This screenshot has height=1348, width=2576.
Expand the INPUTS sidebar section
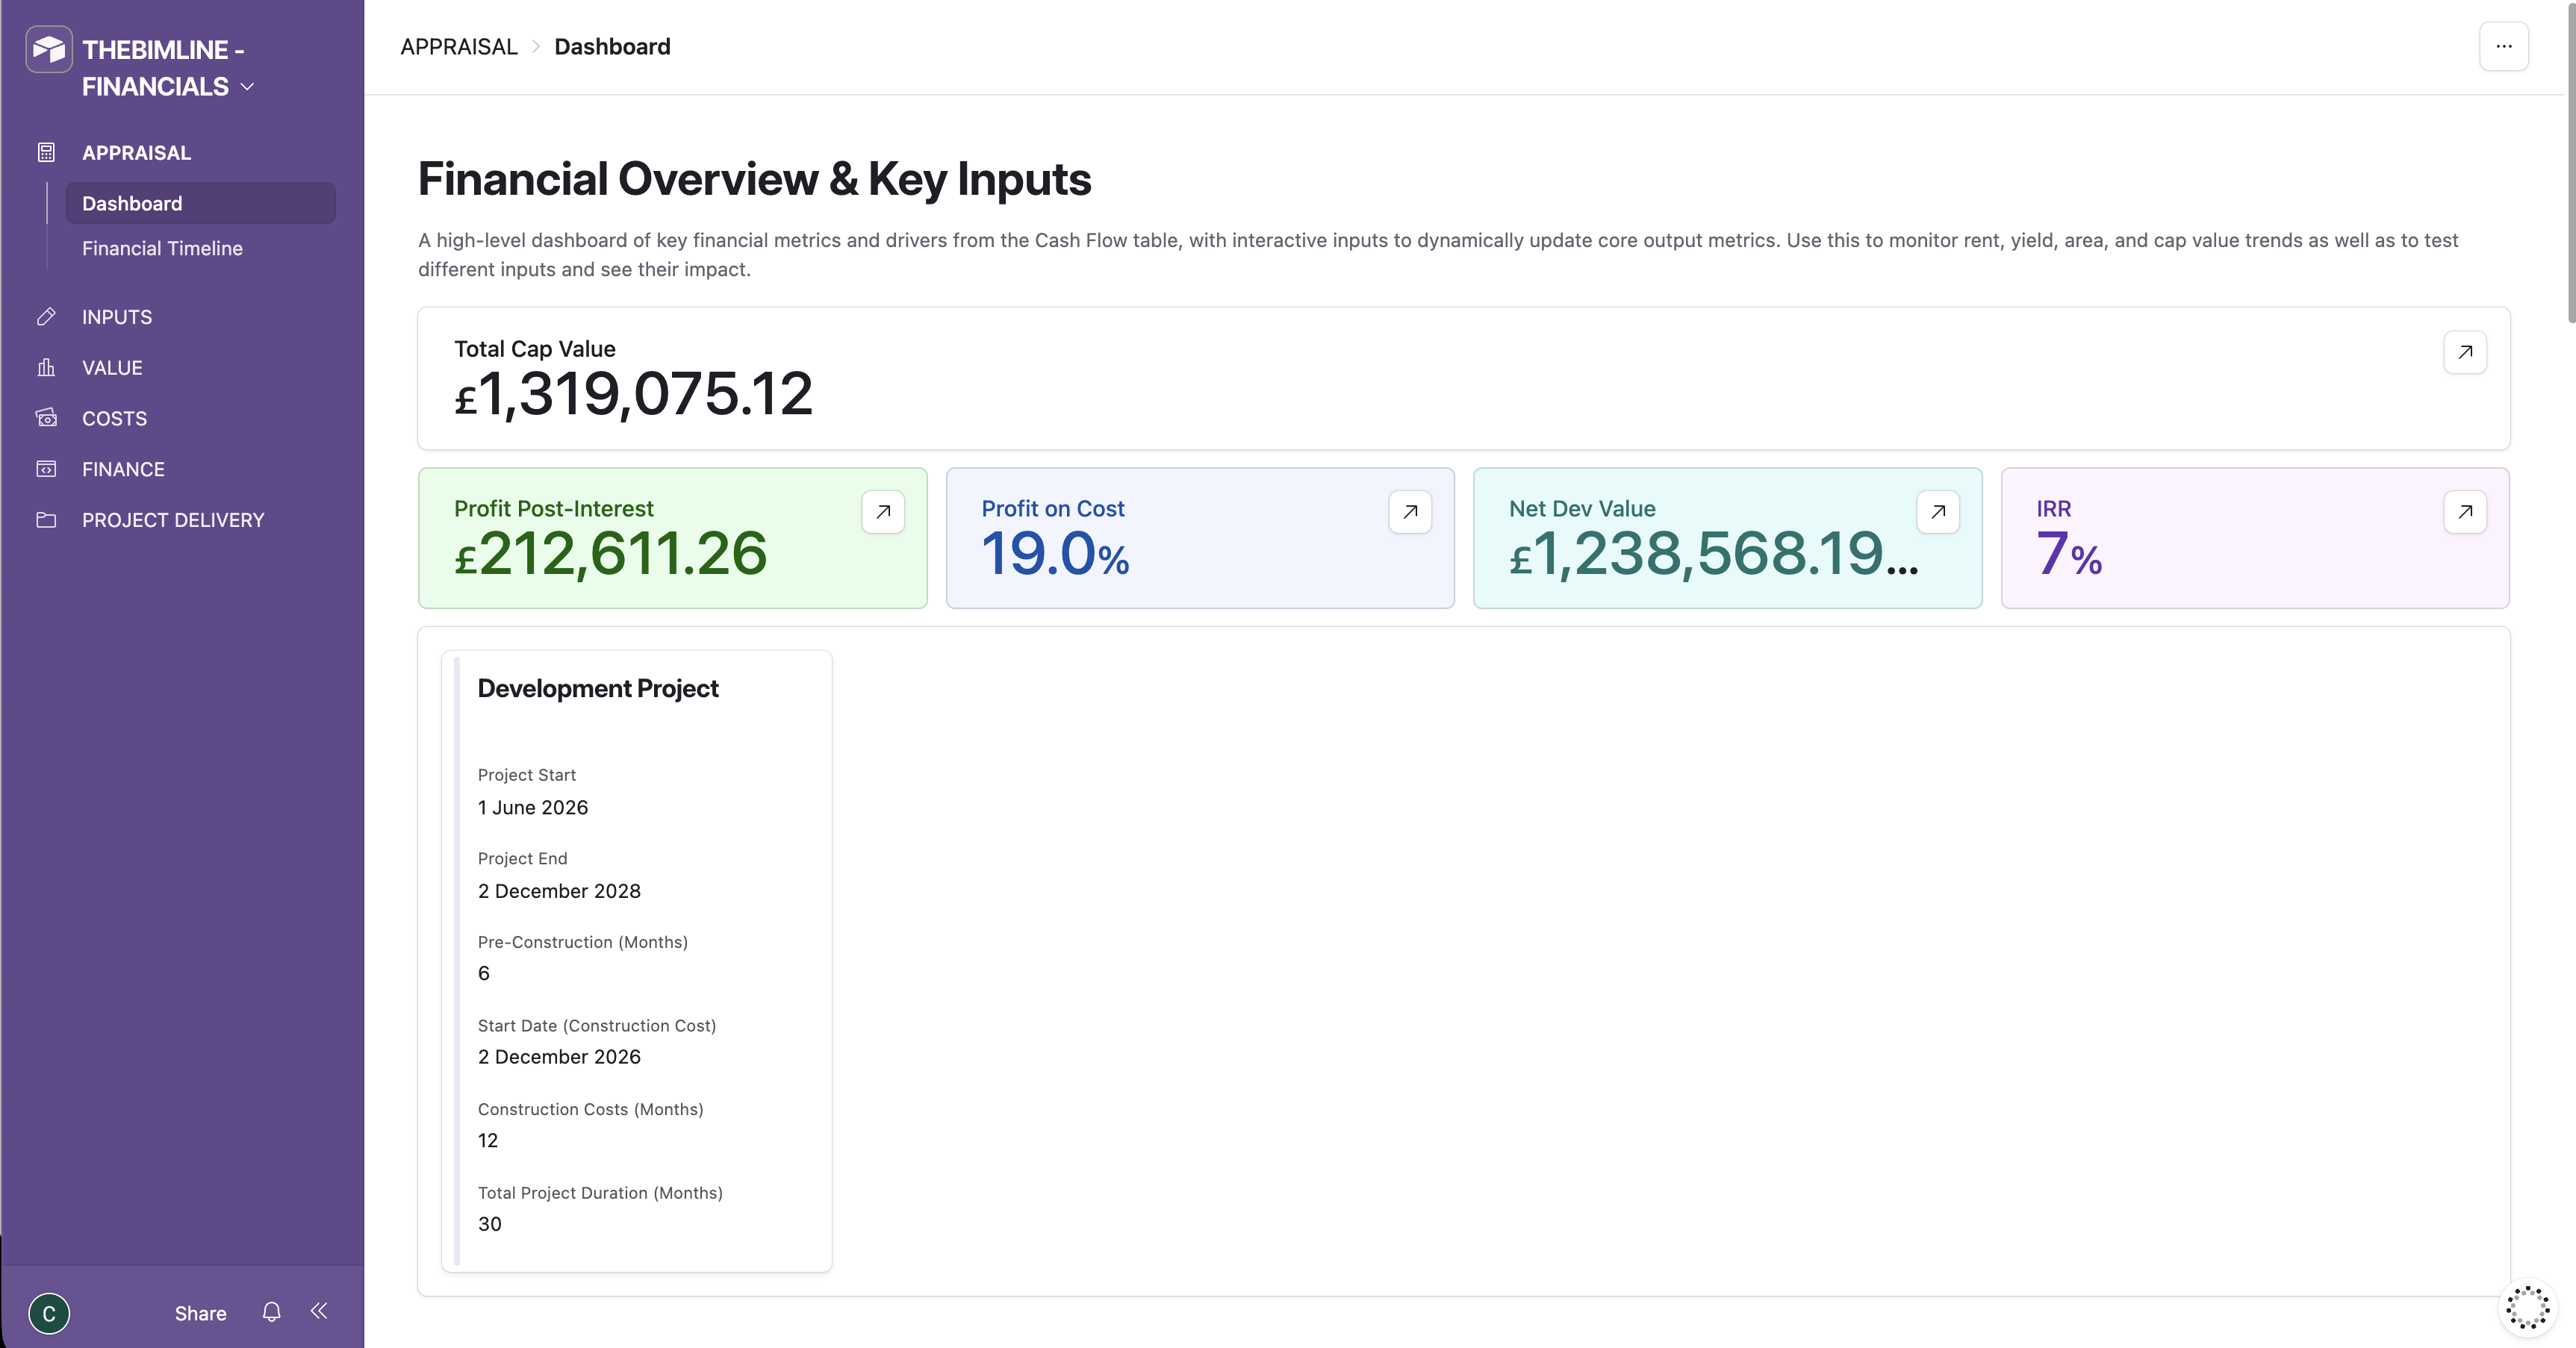coord(117,317)
